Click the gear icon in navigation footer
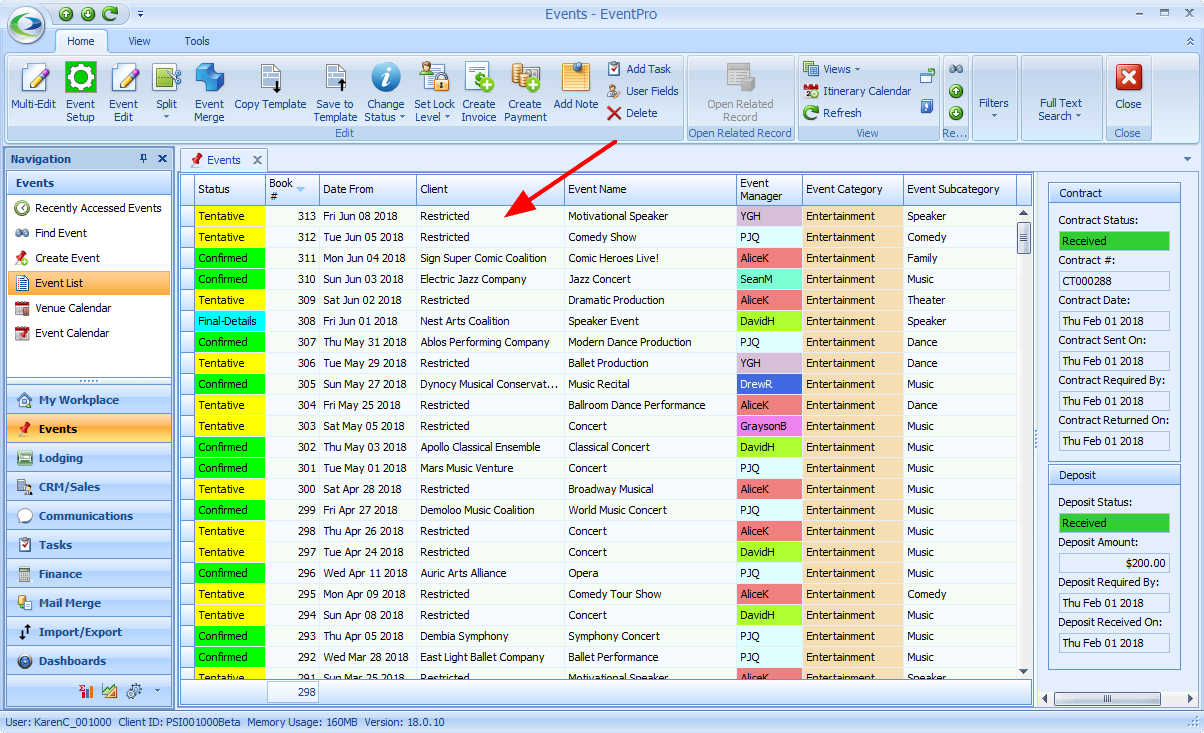 tap(133, 691)
